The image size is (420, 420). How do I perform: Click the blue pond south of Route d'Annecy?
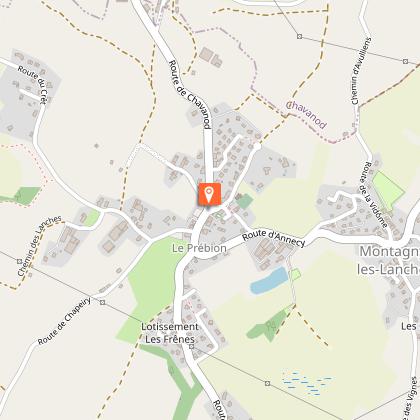coord(269,281)
